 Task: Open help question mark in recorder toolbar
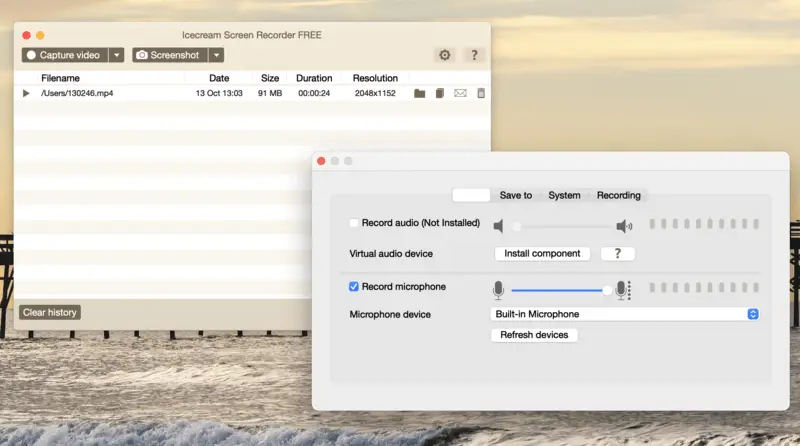point(474,55)
